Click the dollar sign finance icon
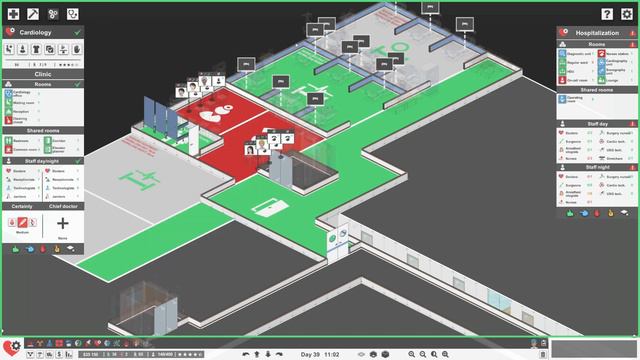Screen dimensions: 640x360 coord(60,354)
